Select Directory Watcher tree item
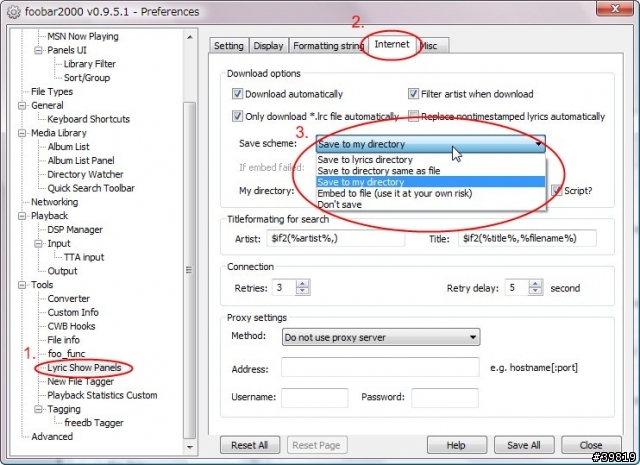 point(85,174)
